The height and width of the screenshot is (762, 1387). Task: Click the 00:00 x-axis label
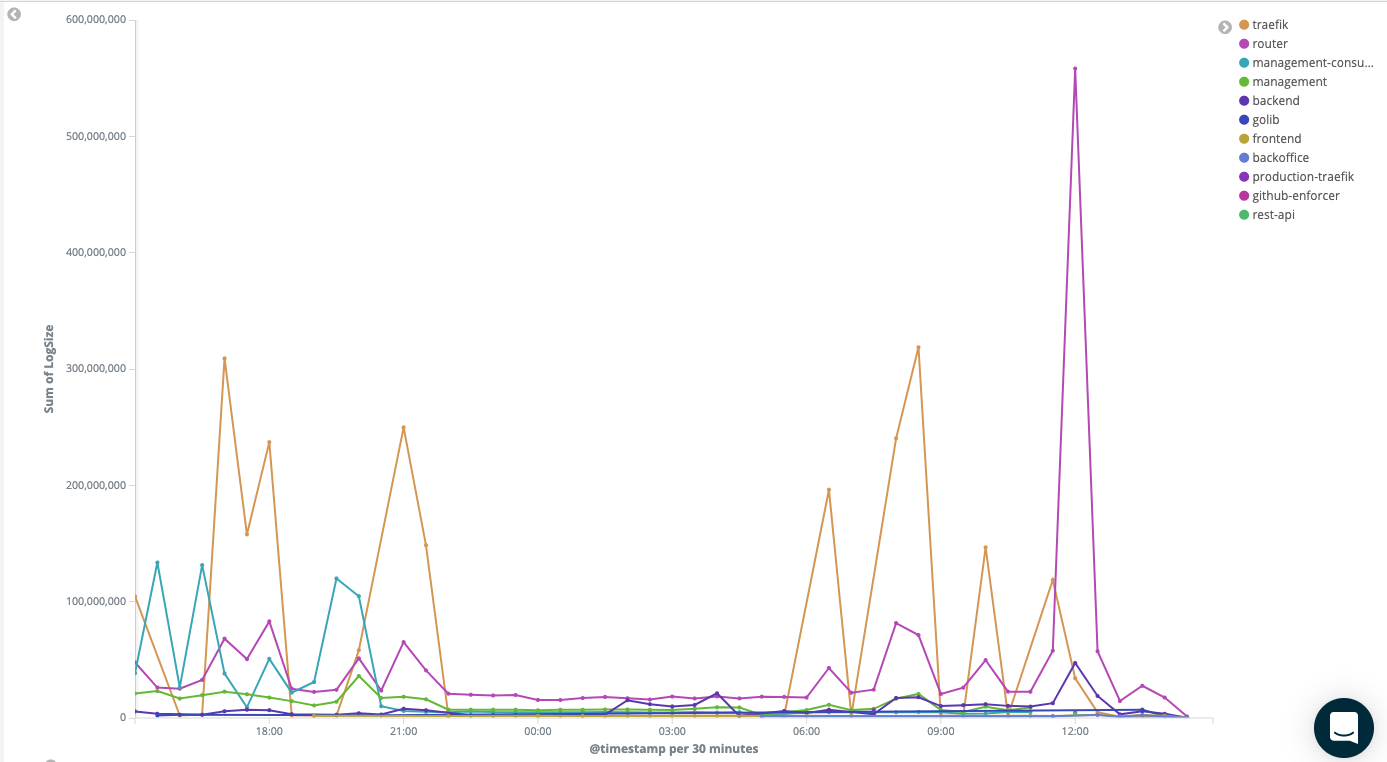(538, 732)
